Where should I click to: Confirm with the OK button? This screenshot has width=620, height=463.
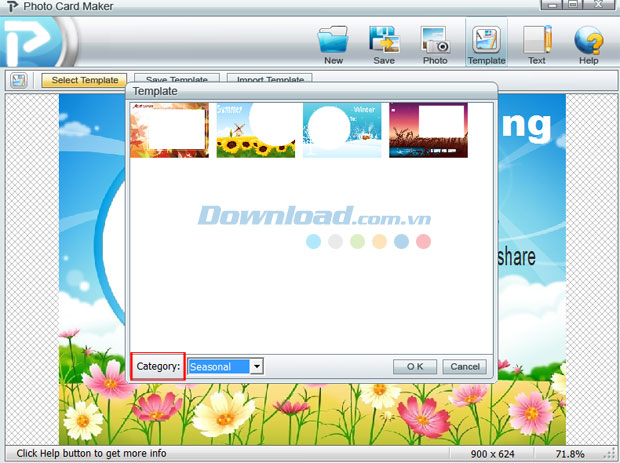(x=415, y=367)
